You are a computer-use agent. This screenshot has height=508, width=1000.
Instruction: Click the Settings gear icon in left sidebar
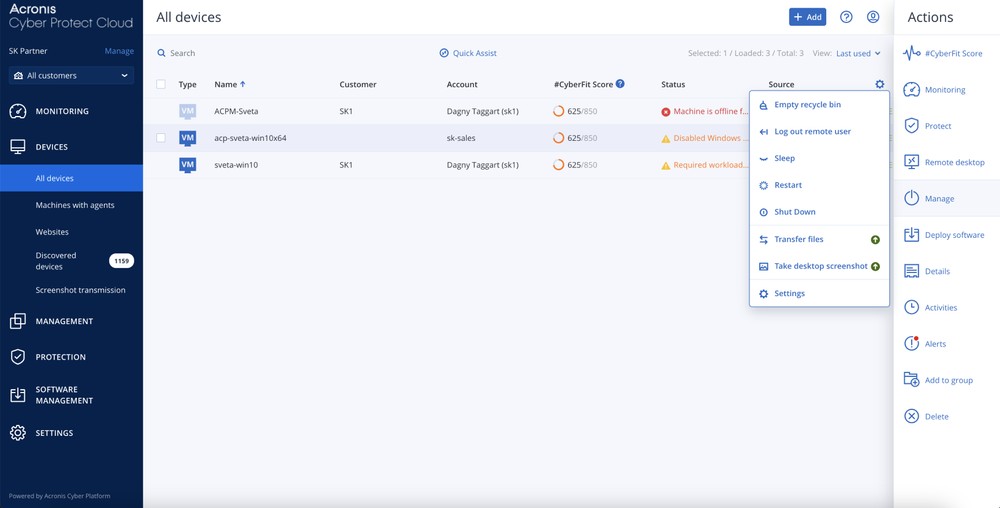click(x=18, y=433)
